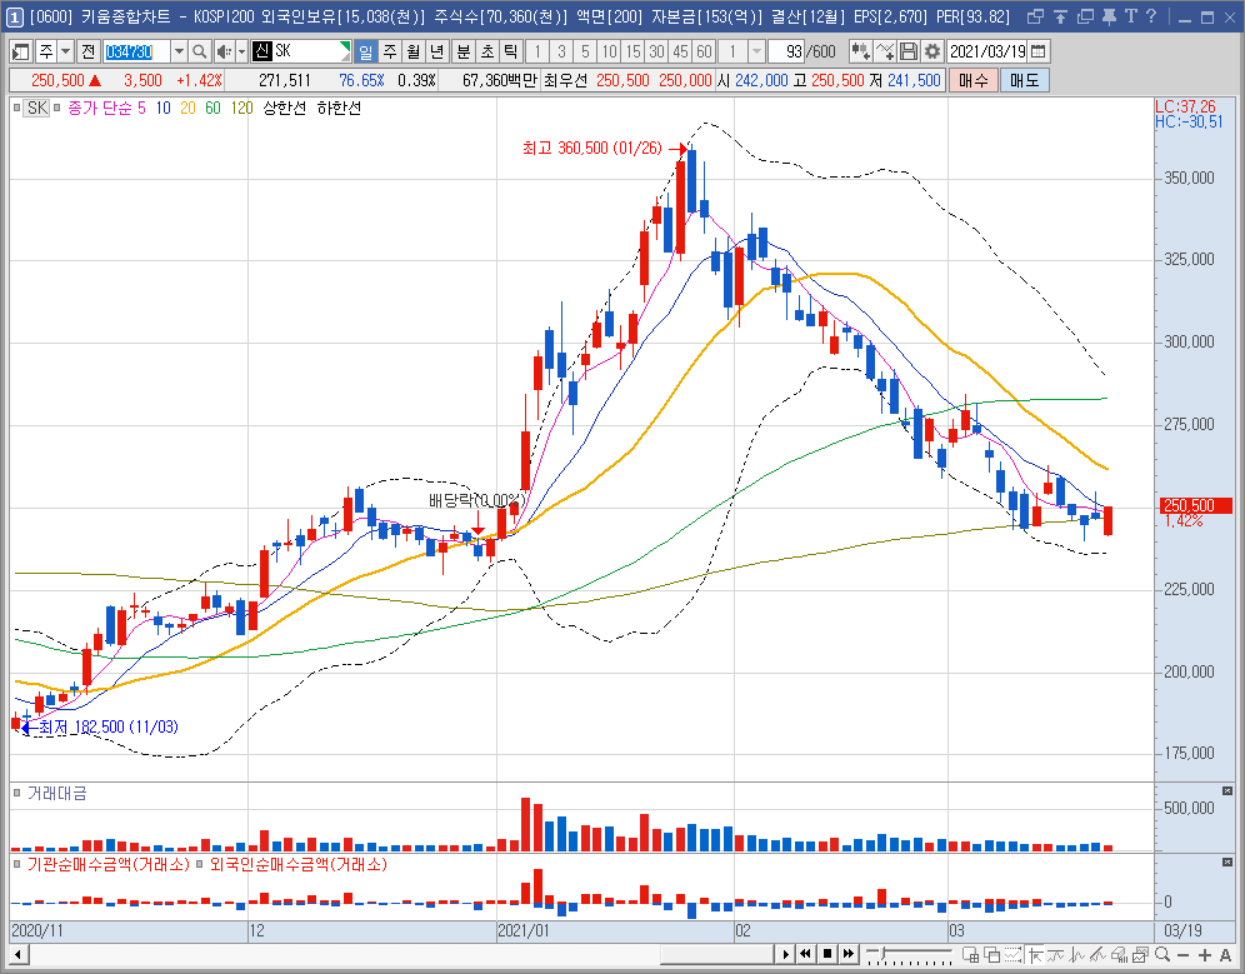Click the chart-window icon left of bottom magnifier
Screen dimensions: 1245x974
click(x=1140, y=955)
